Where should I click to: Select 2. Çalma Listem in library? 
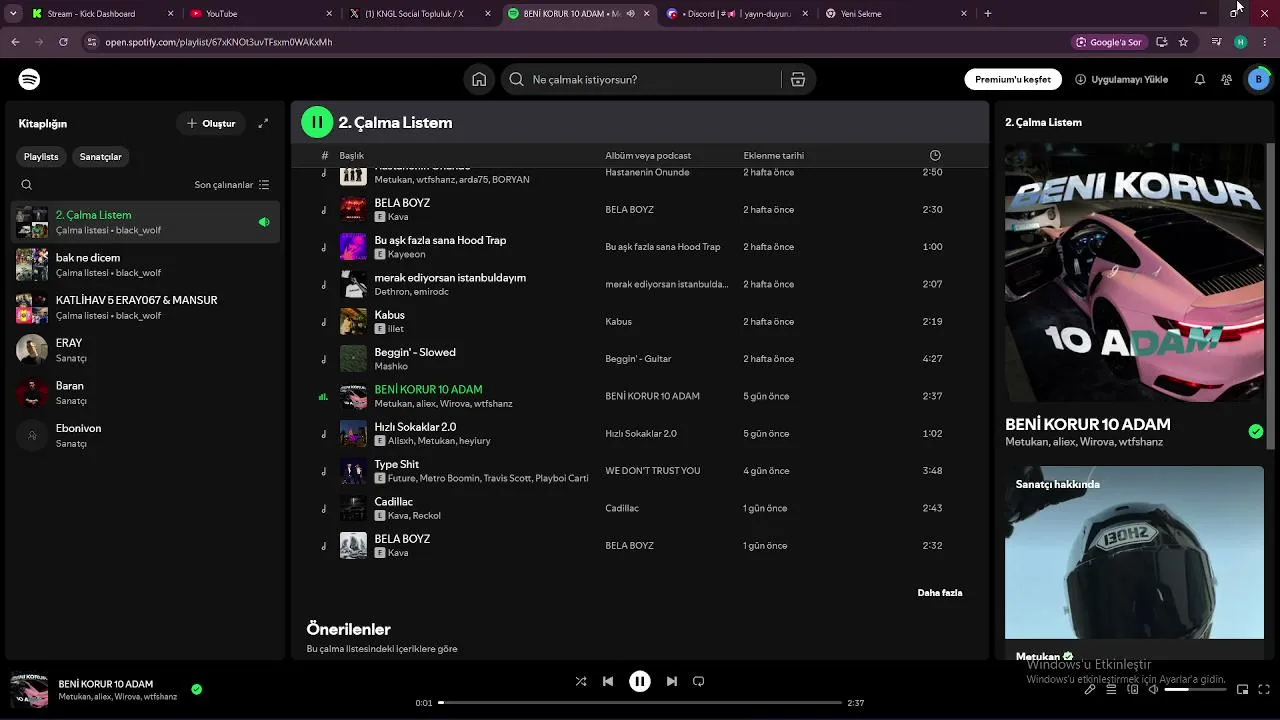145,222
